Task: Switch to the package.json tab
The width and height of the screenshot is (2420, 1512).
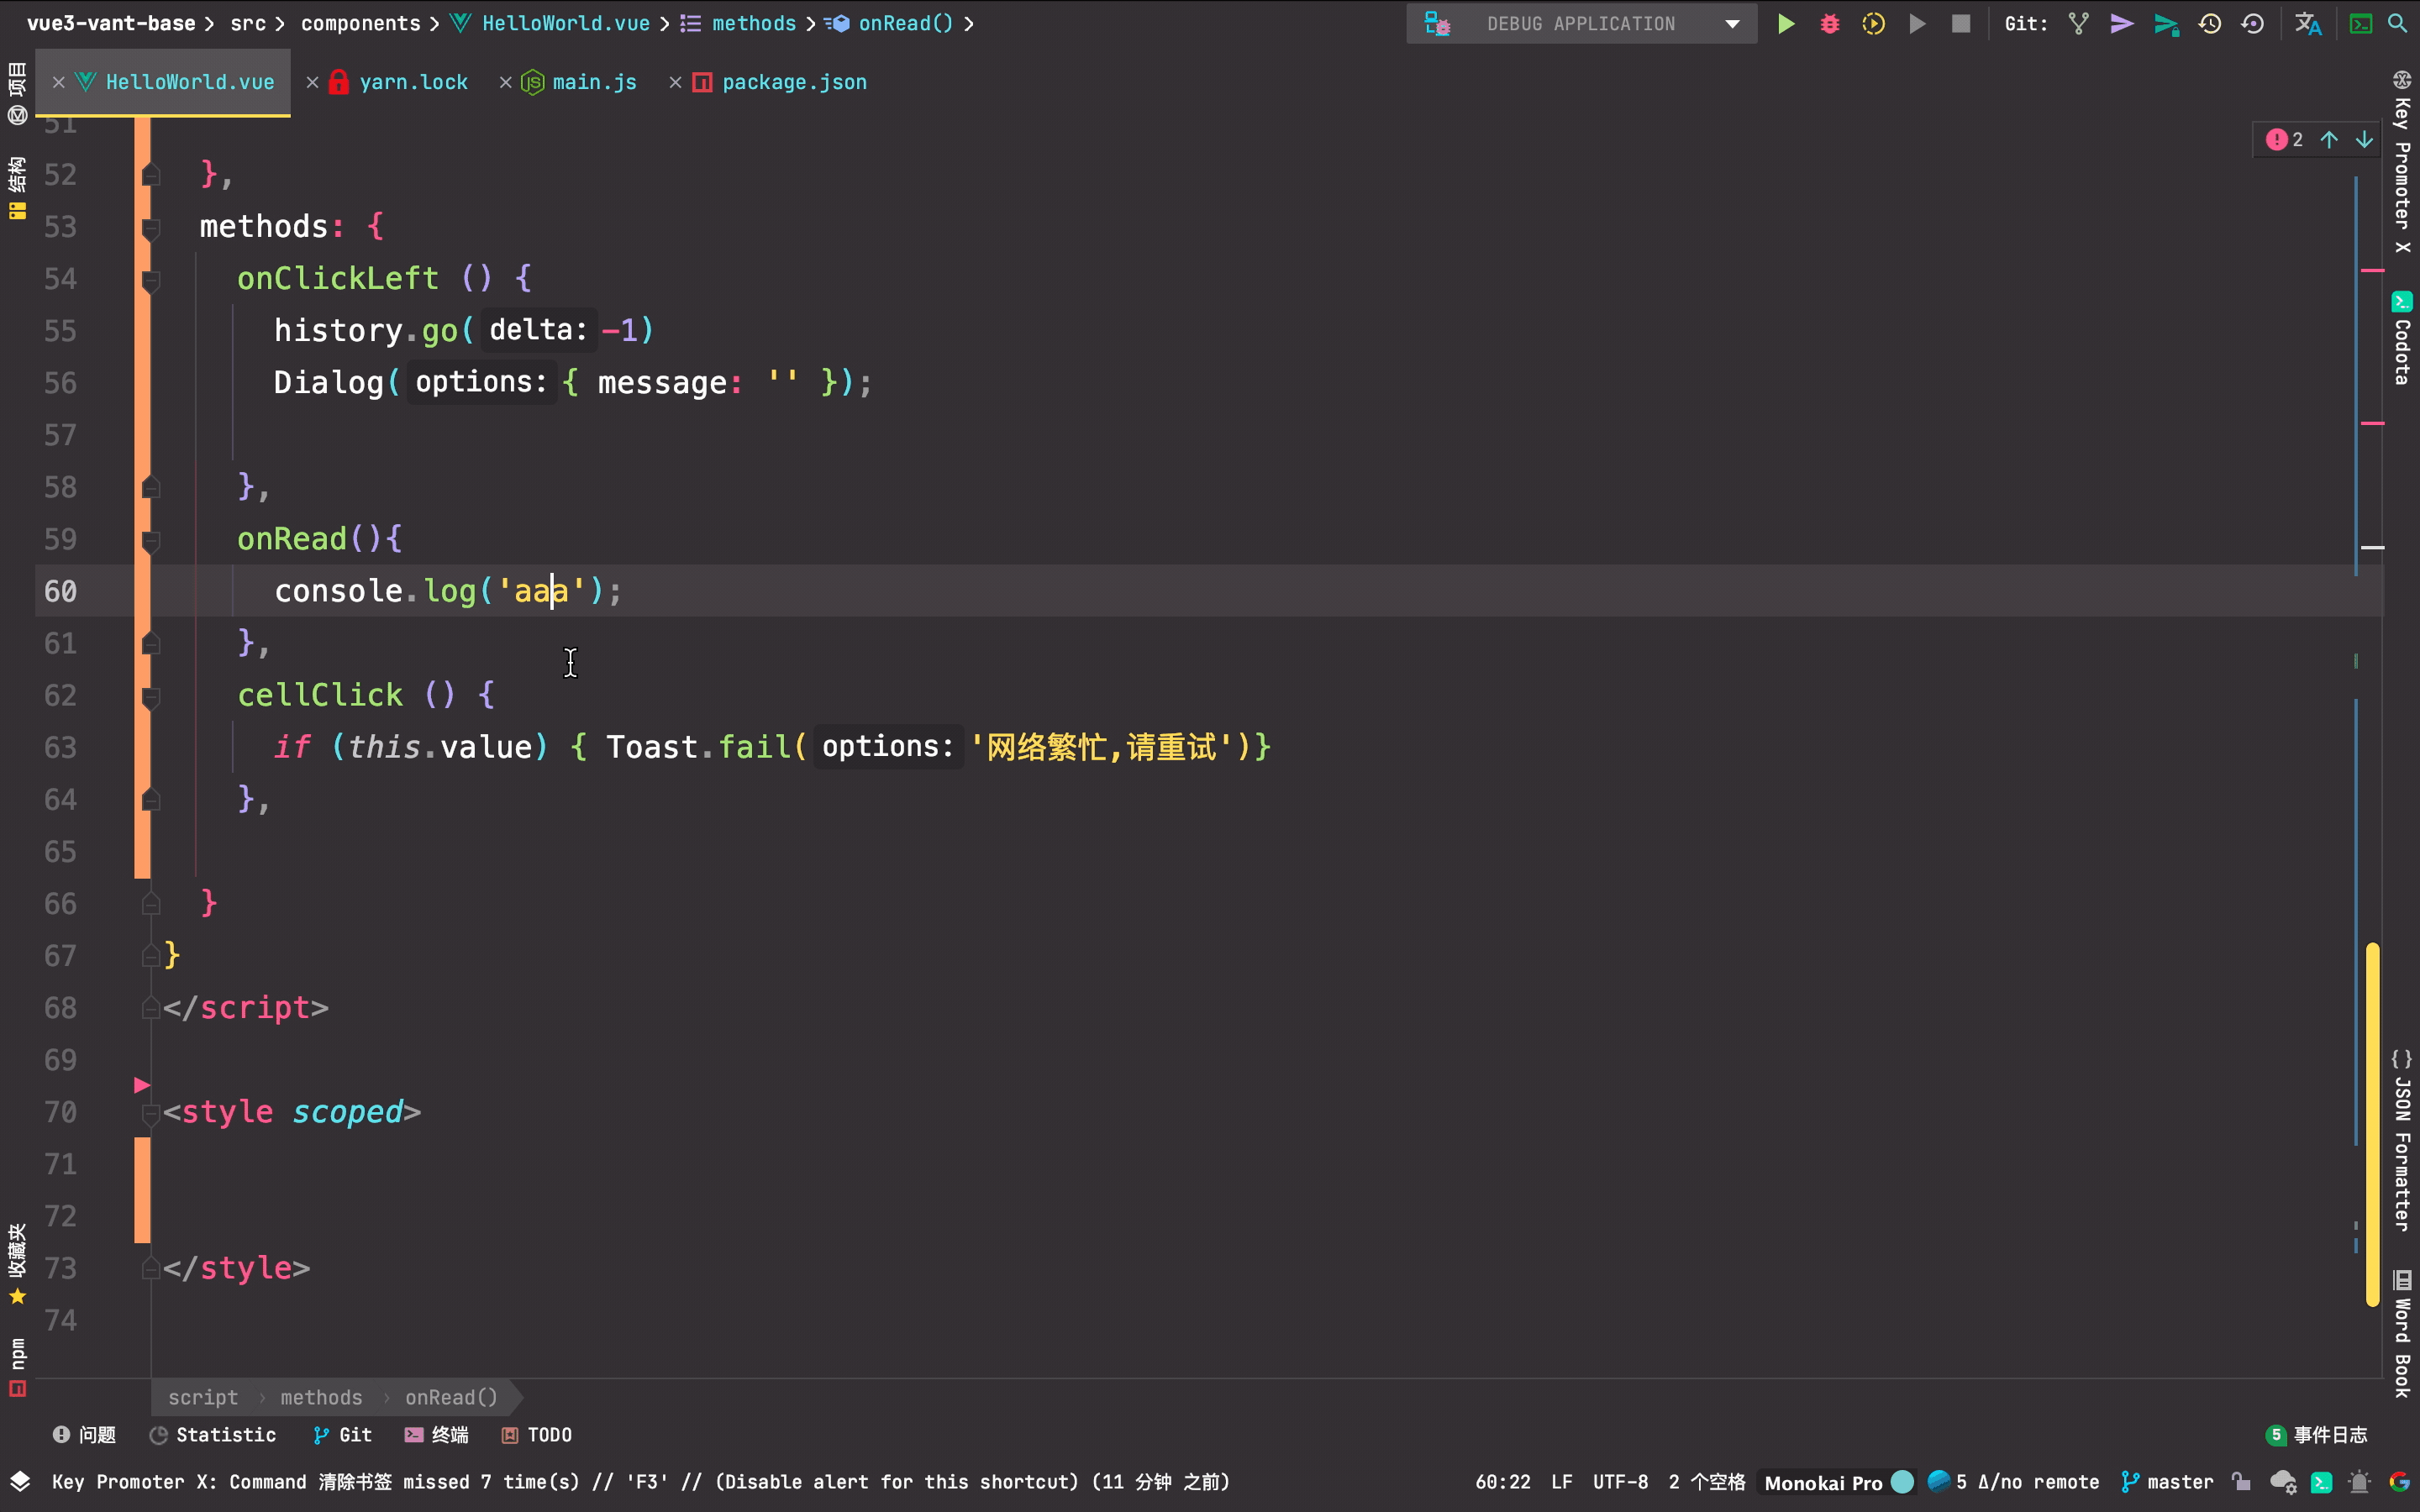Action: (x=793, y=82)
